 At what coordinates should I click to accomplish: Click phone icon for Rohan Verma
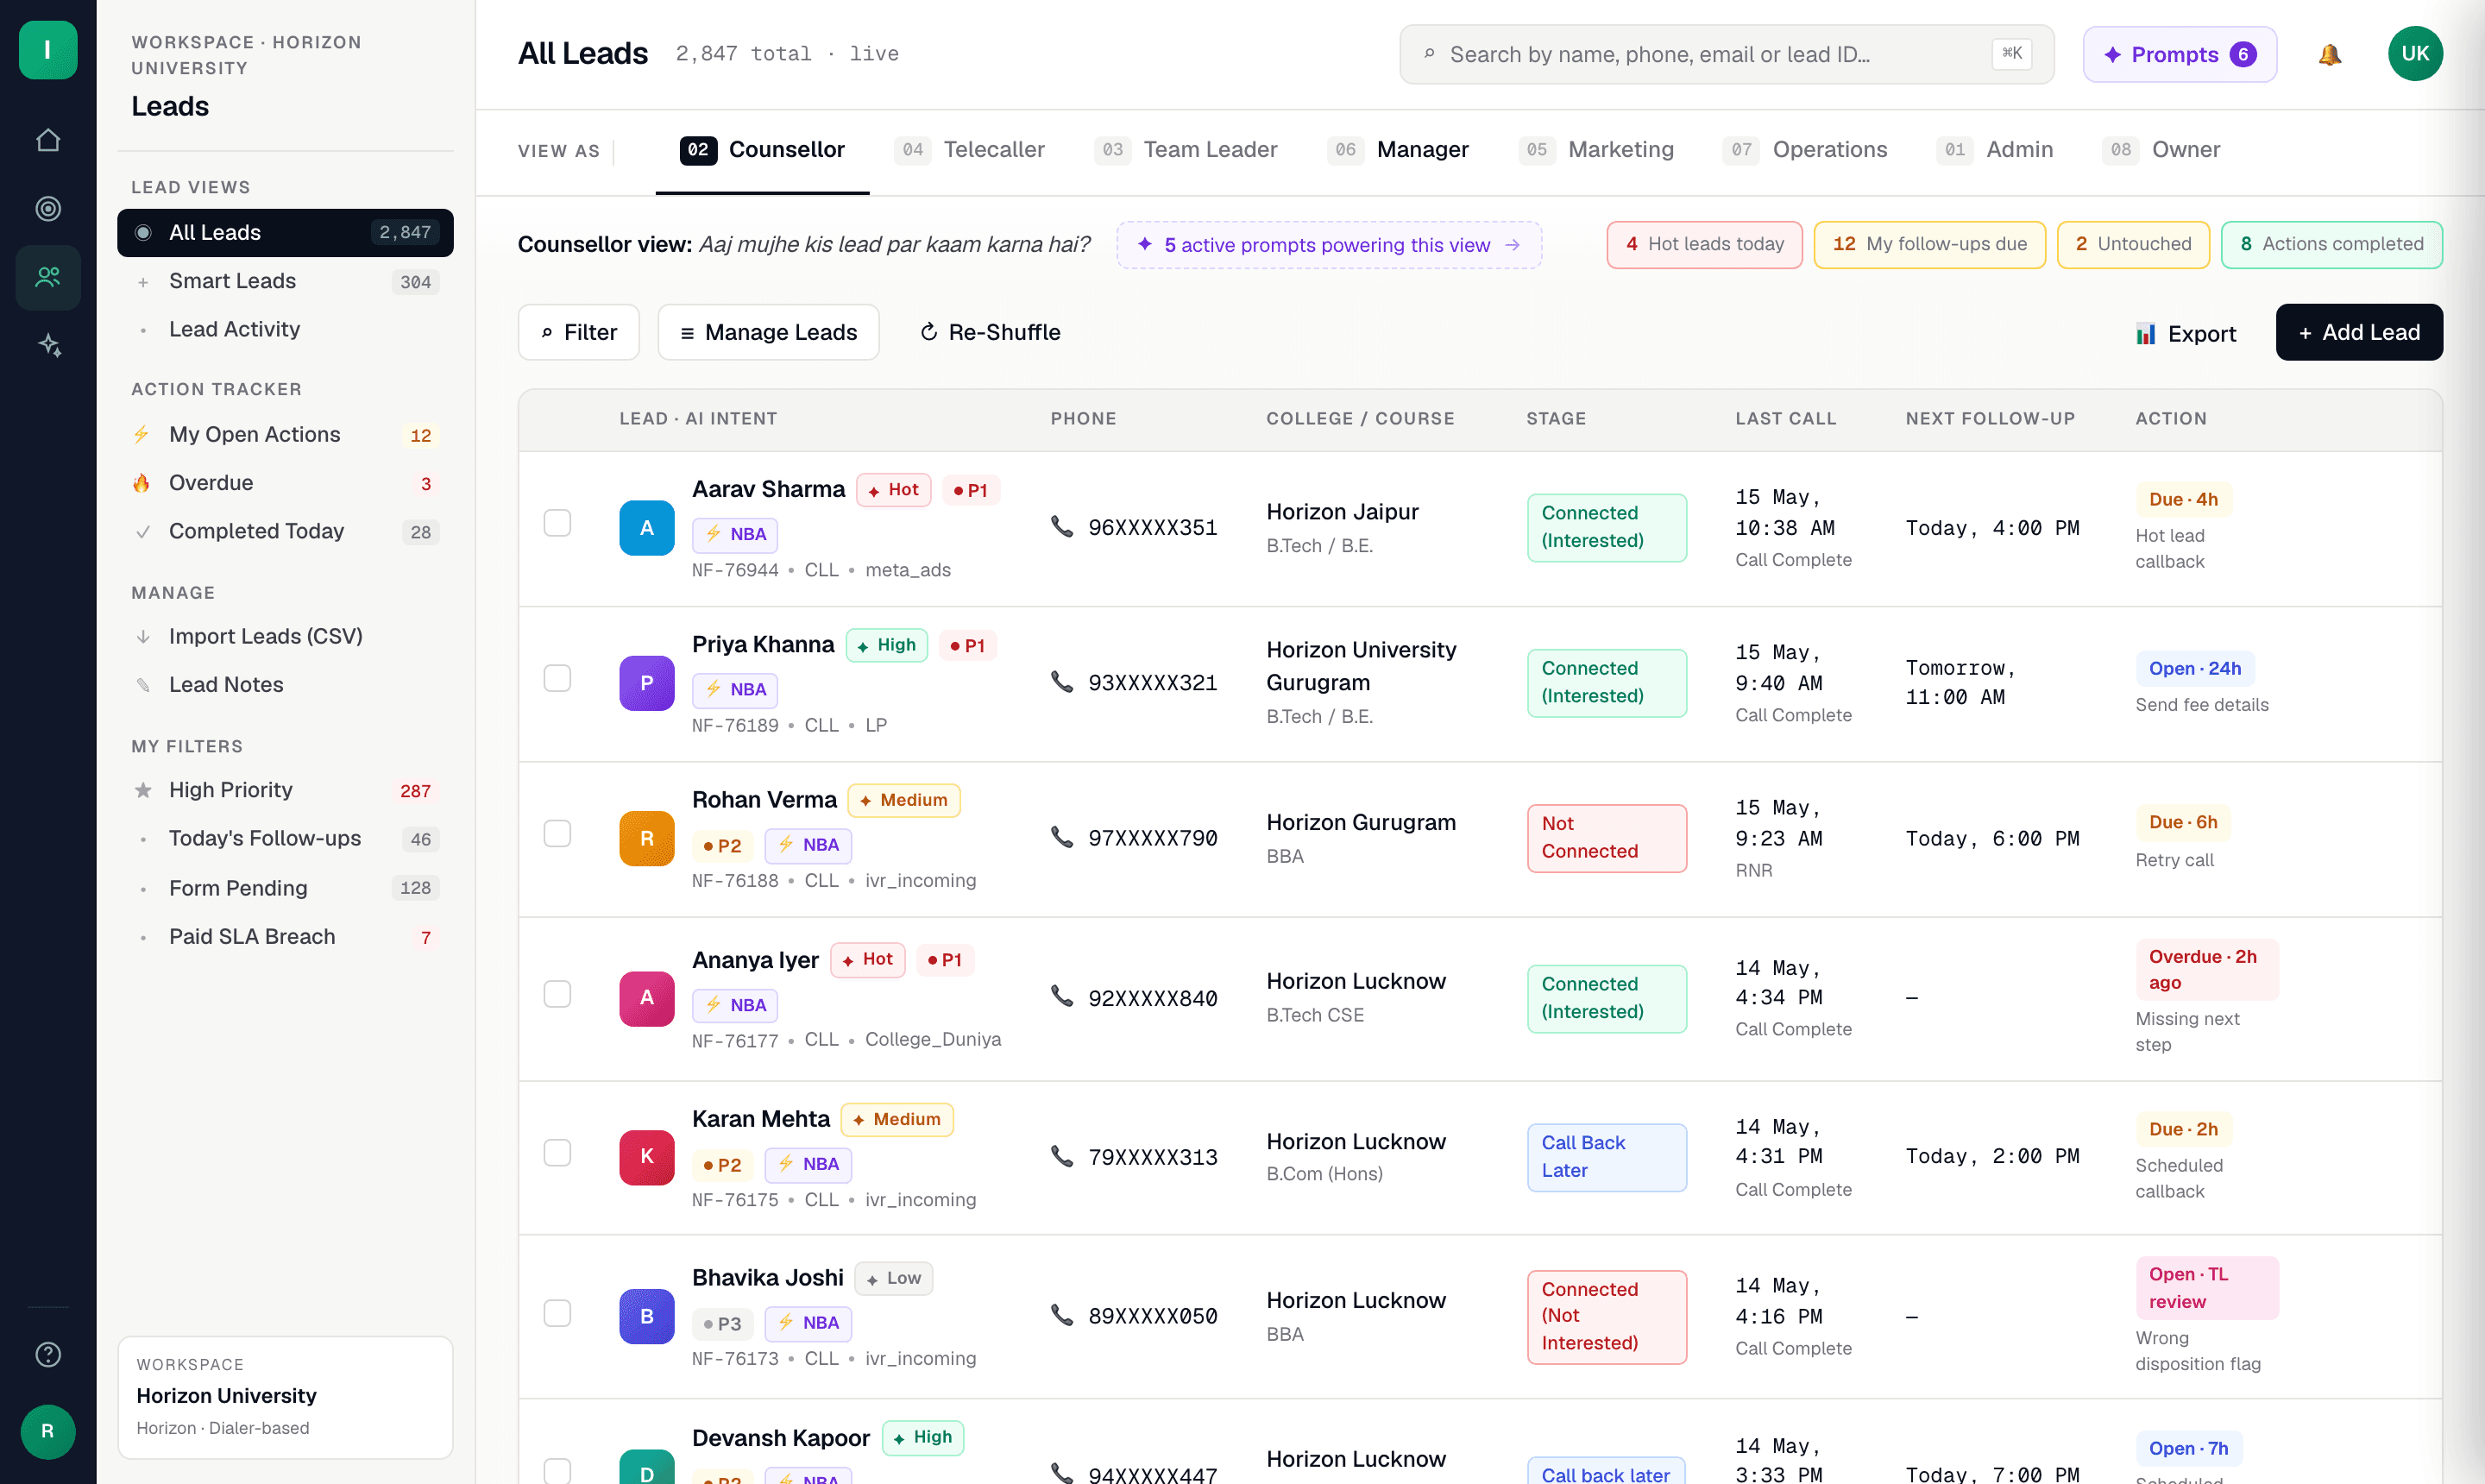pyautogui.click(x=1062, y=837)
